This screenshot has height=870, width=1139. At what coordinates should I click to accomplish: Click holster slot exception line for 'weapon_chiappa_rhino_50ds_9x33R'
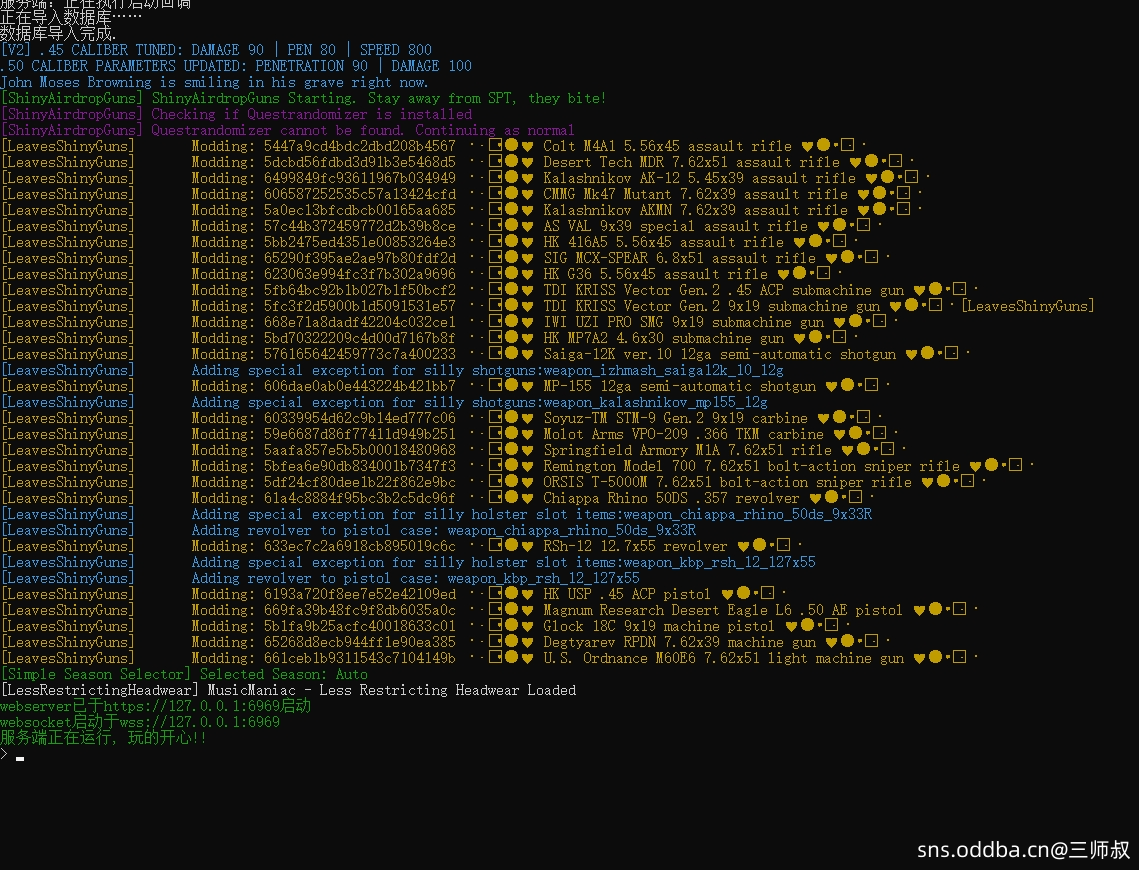437,513
